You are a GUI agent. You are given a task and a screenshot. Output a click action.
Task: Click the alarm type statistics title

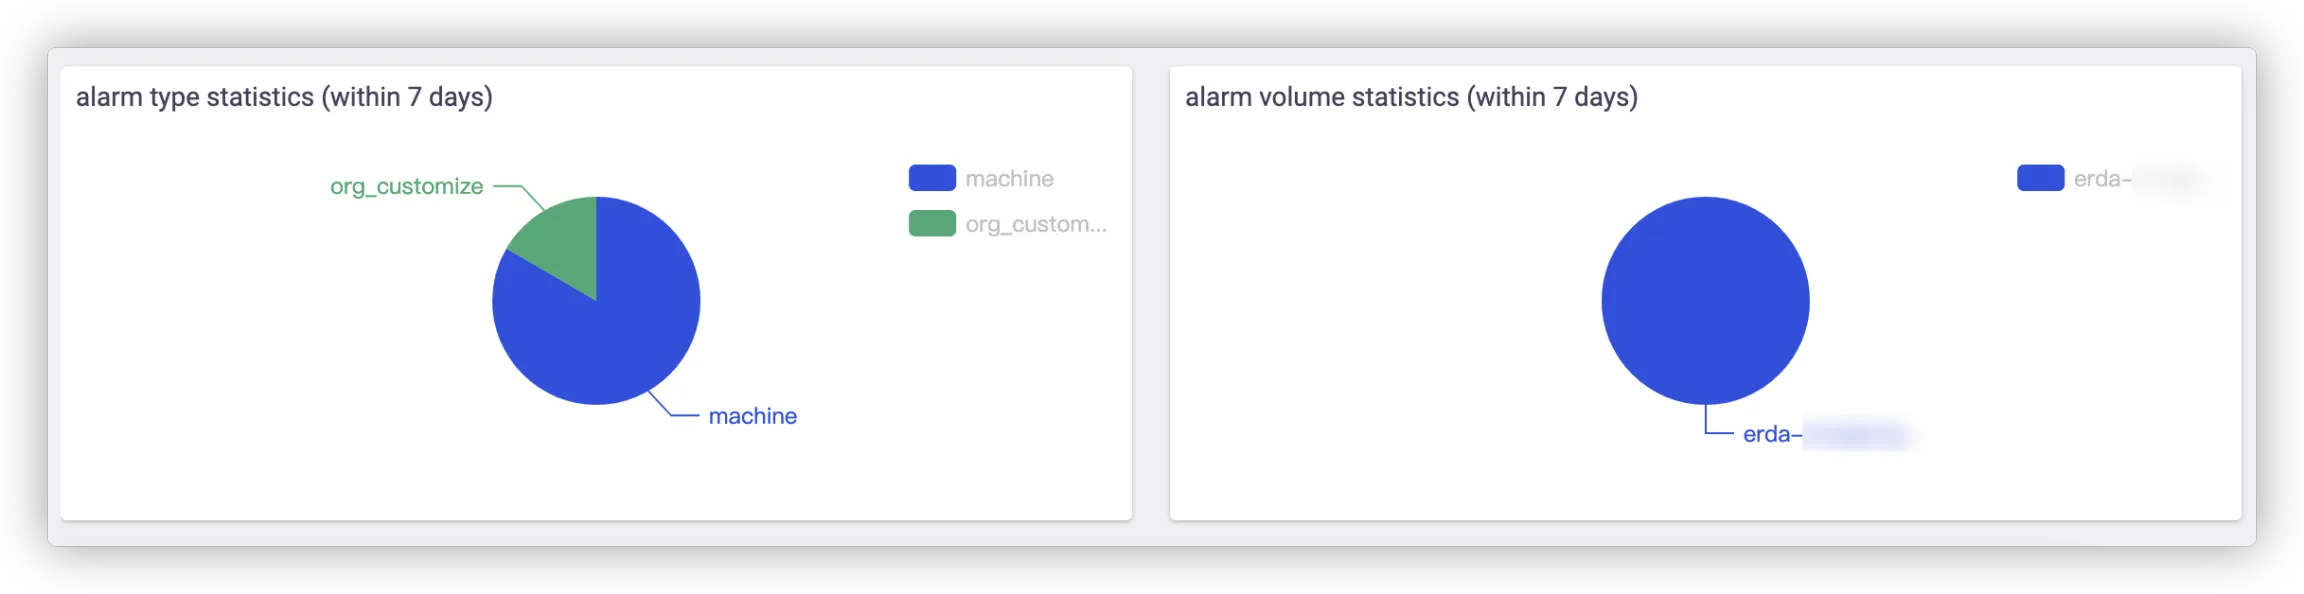tap(284, 97)
